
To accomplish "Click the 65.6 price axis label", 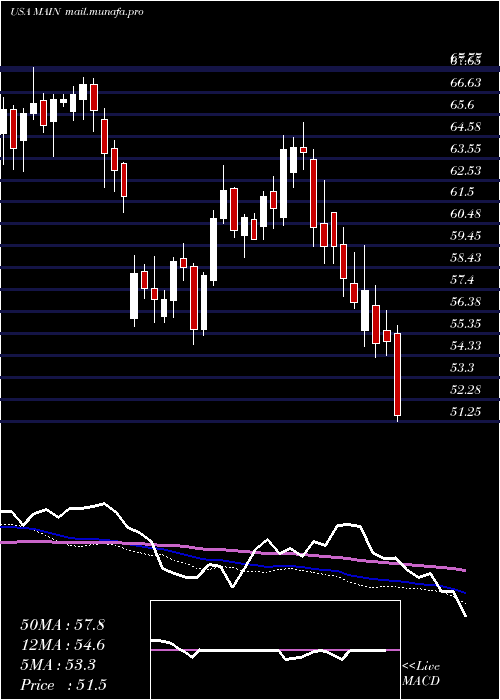I will pos(462,105).
